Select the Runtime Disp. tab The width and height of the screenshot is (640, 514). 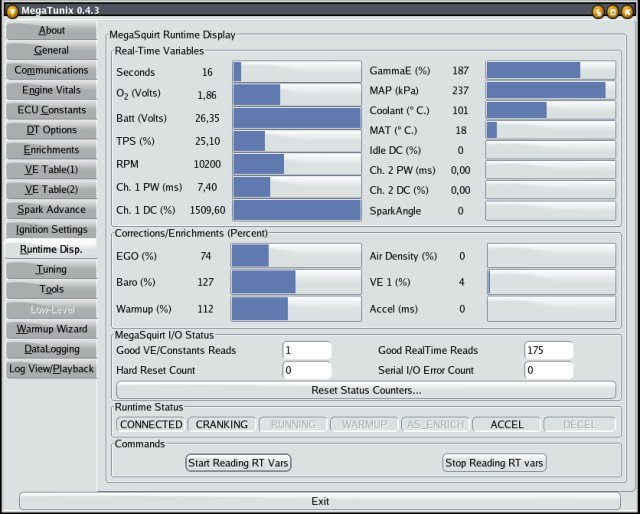click(x=51, y=249)
